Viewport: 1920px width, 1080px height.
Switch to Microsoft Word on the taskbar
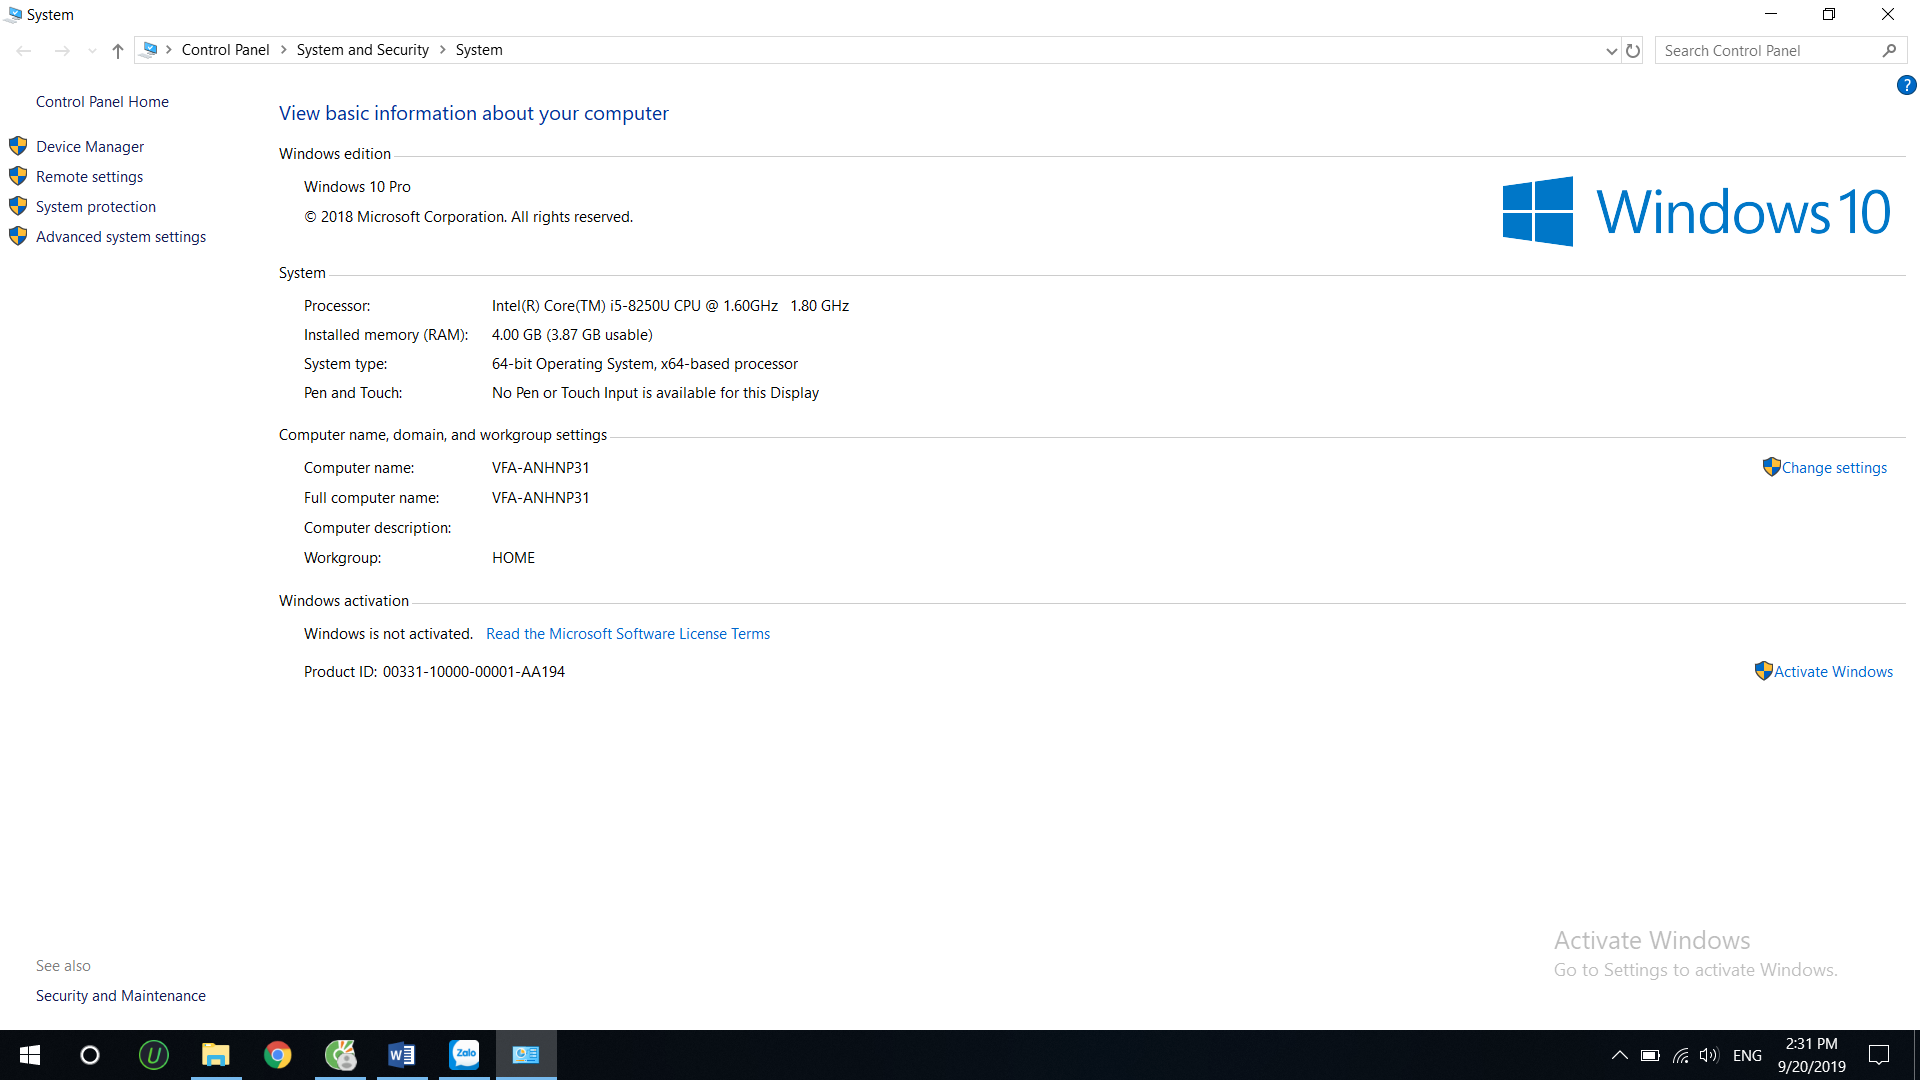(x=402, y=1055)
